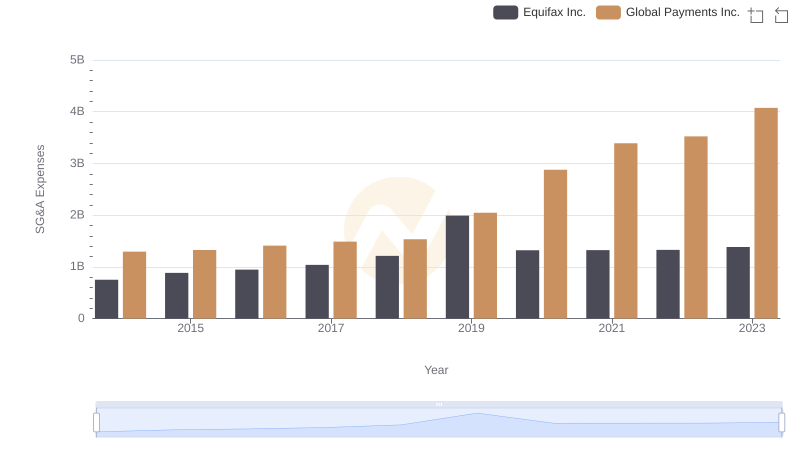The width and height of the screenshot is (800, 461).
Task: Click the 2023 x-axis label
Action: (x=752, y=328)
